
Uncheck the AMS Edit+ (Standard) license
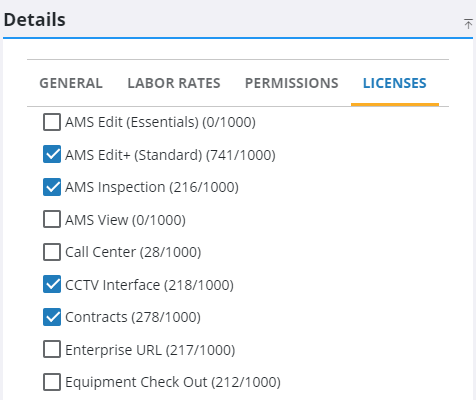coord(52,154)
